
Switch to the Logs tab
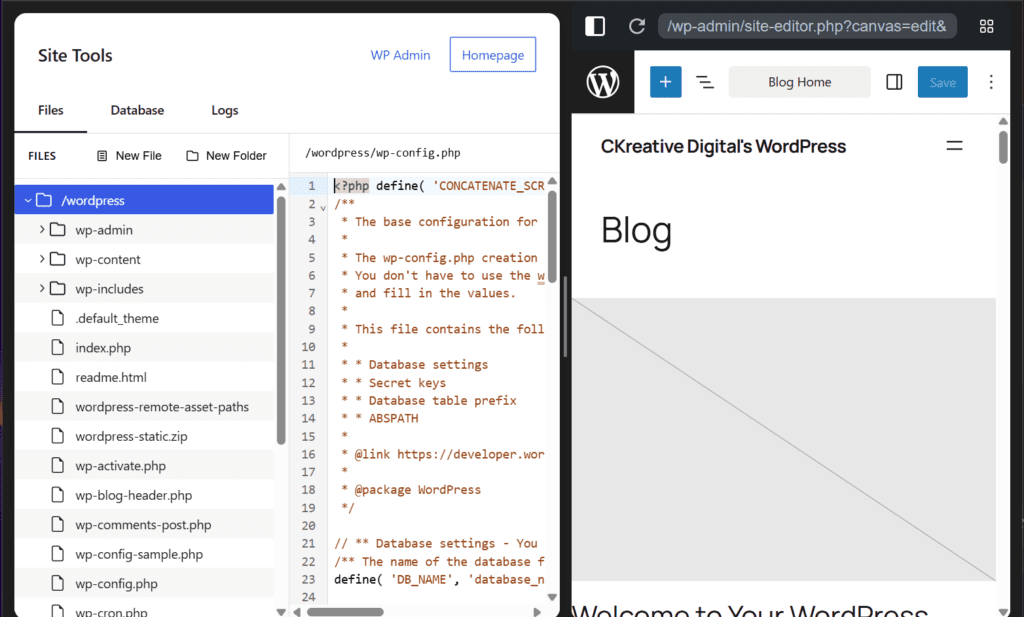224,110
